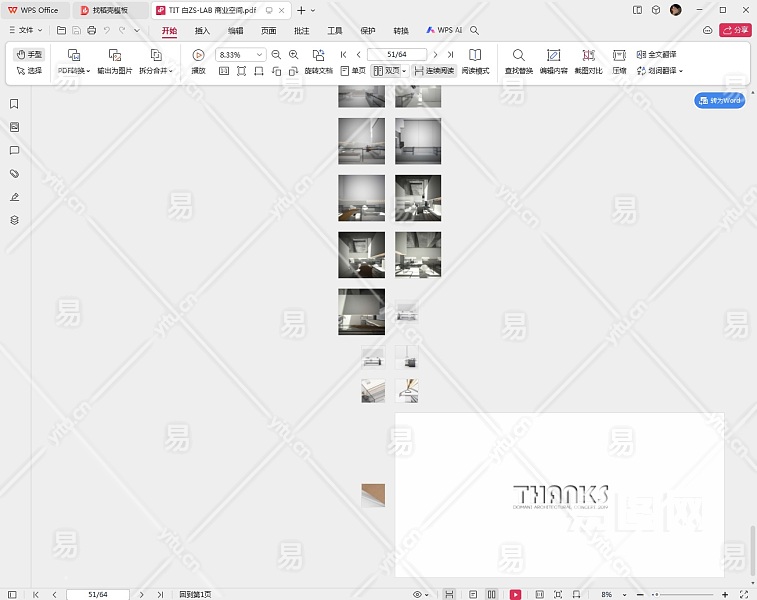This screenshot has width=757, height=600.
Task: Click the 旋转文档 rotate document icon
Action: click(x=318, y=55)
